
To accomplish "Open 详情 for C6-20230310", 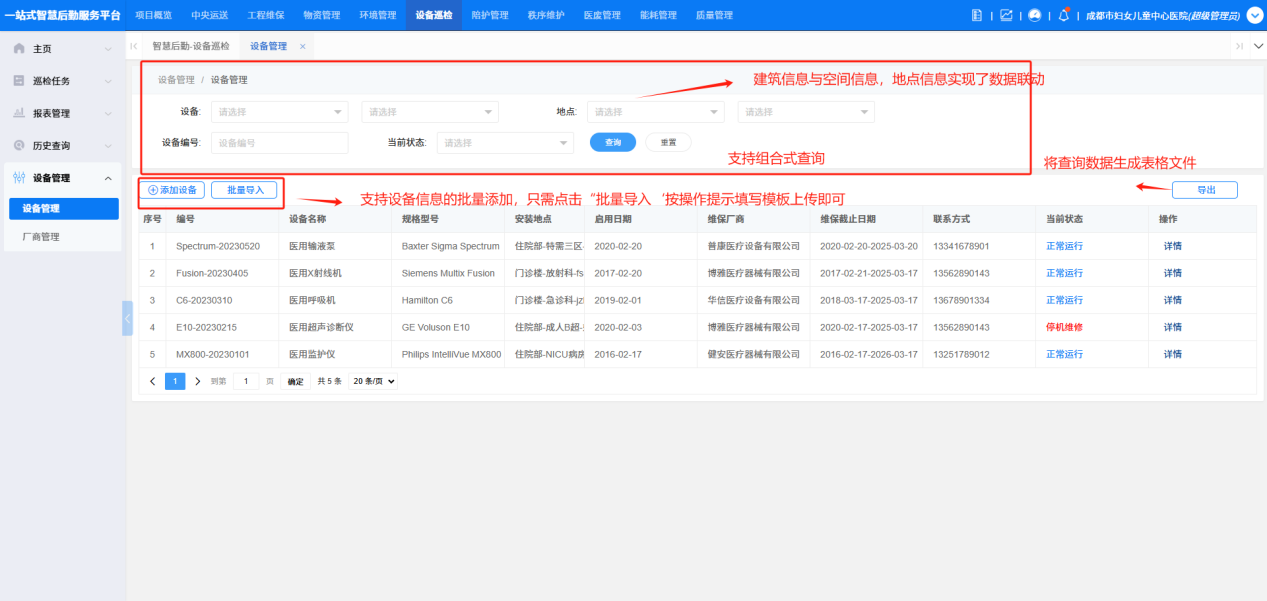I will (1173, 300).
